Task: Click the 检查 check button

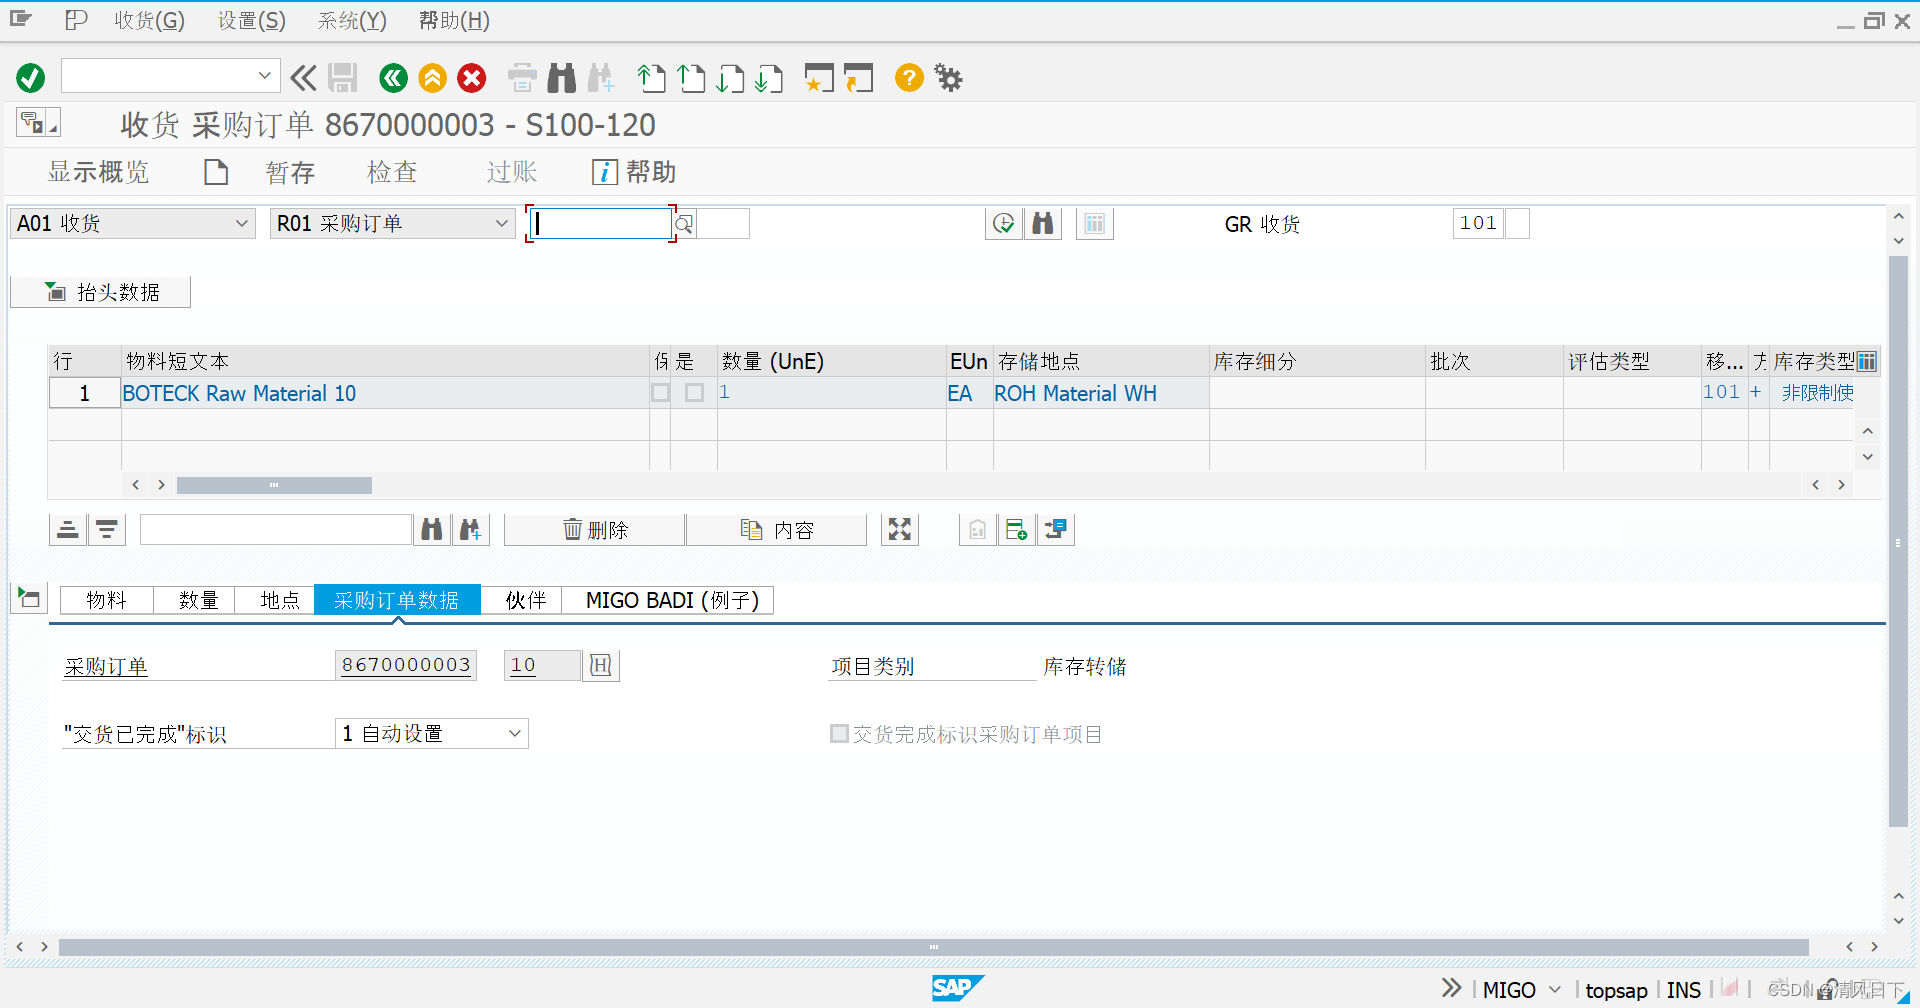Action: [392, 172]
